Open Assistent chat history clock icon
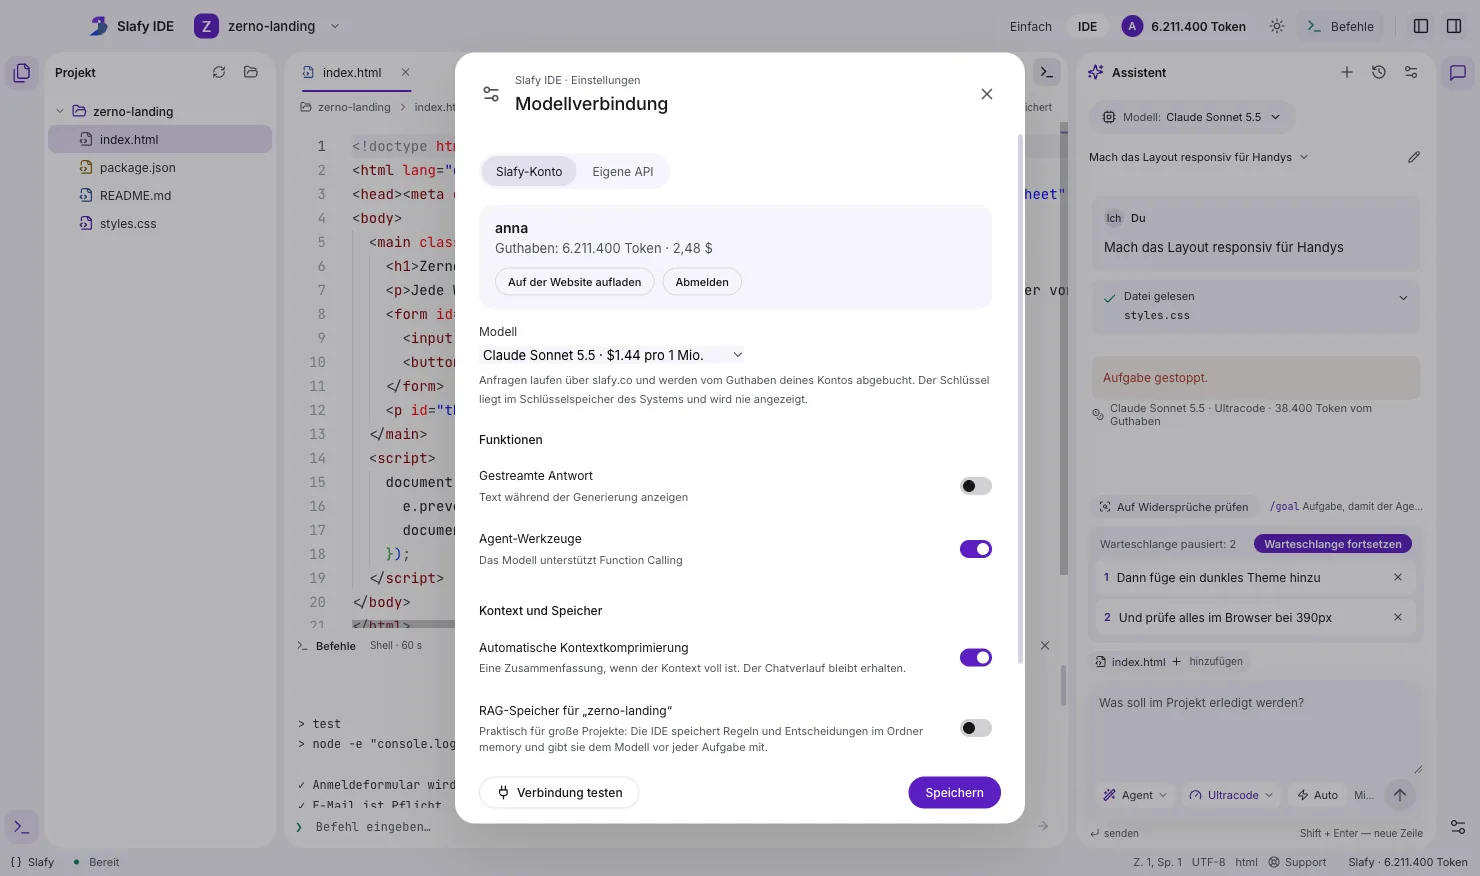Screen dimensions: 1480x876 pyautogui.click(x=1379, y=72)
